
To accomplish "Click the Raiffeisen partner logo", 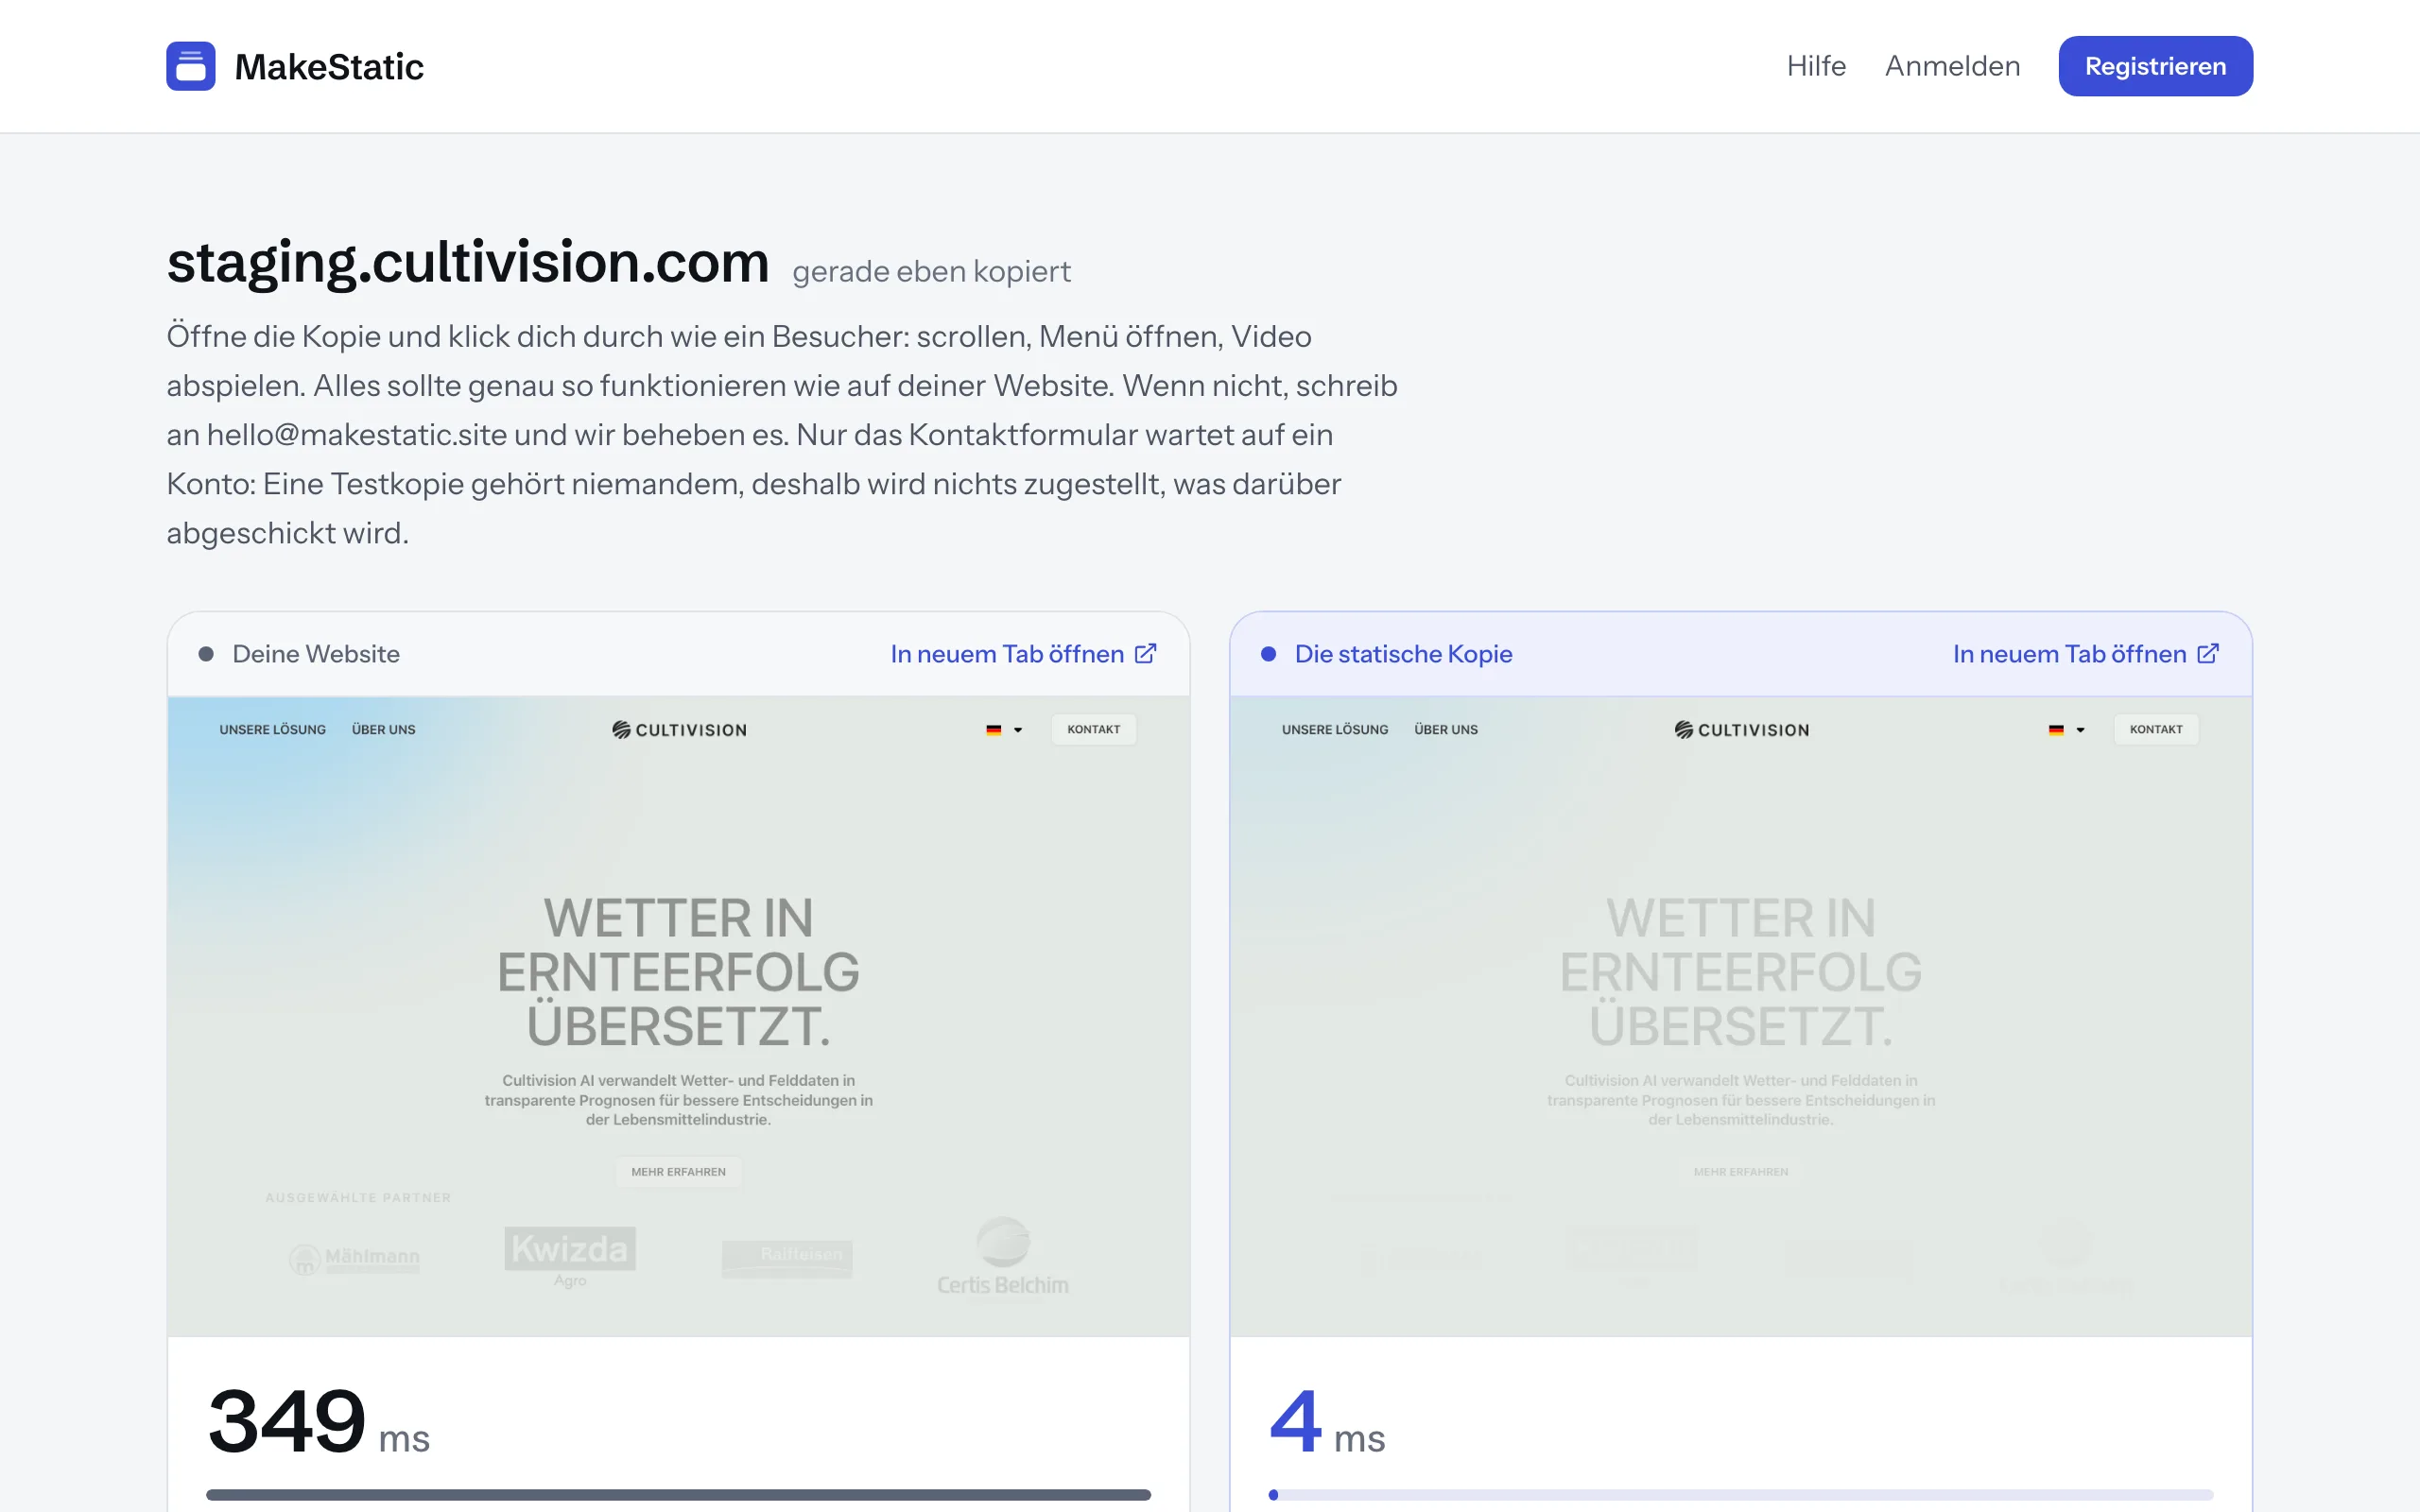I will tap(787, 1258).
